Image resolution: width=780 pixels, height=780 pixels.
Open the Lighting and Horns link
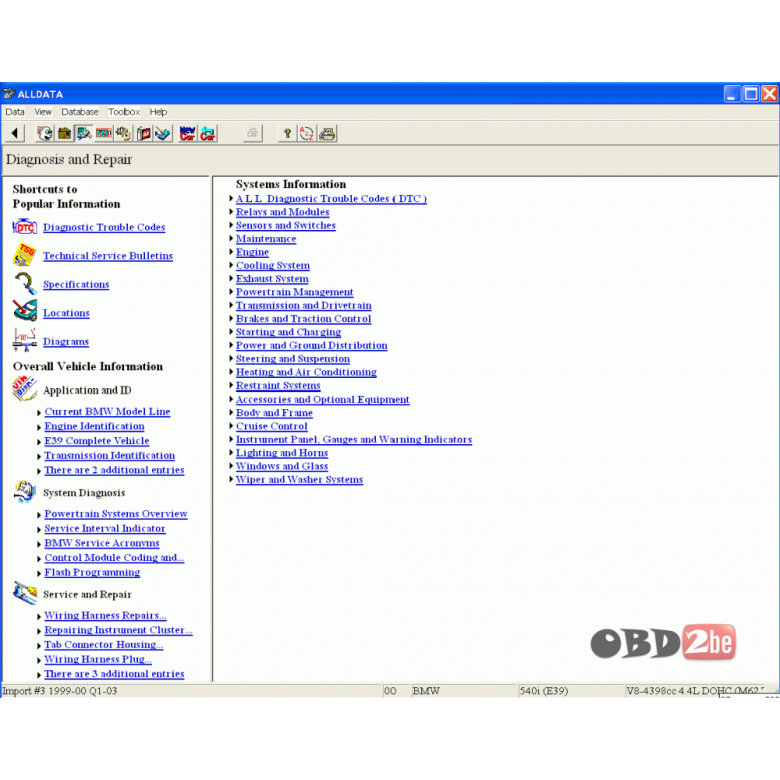pos(282,453)
